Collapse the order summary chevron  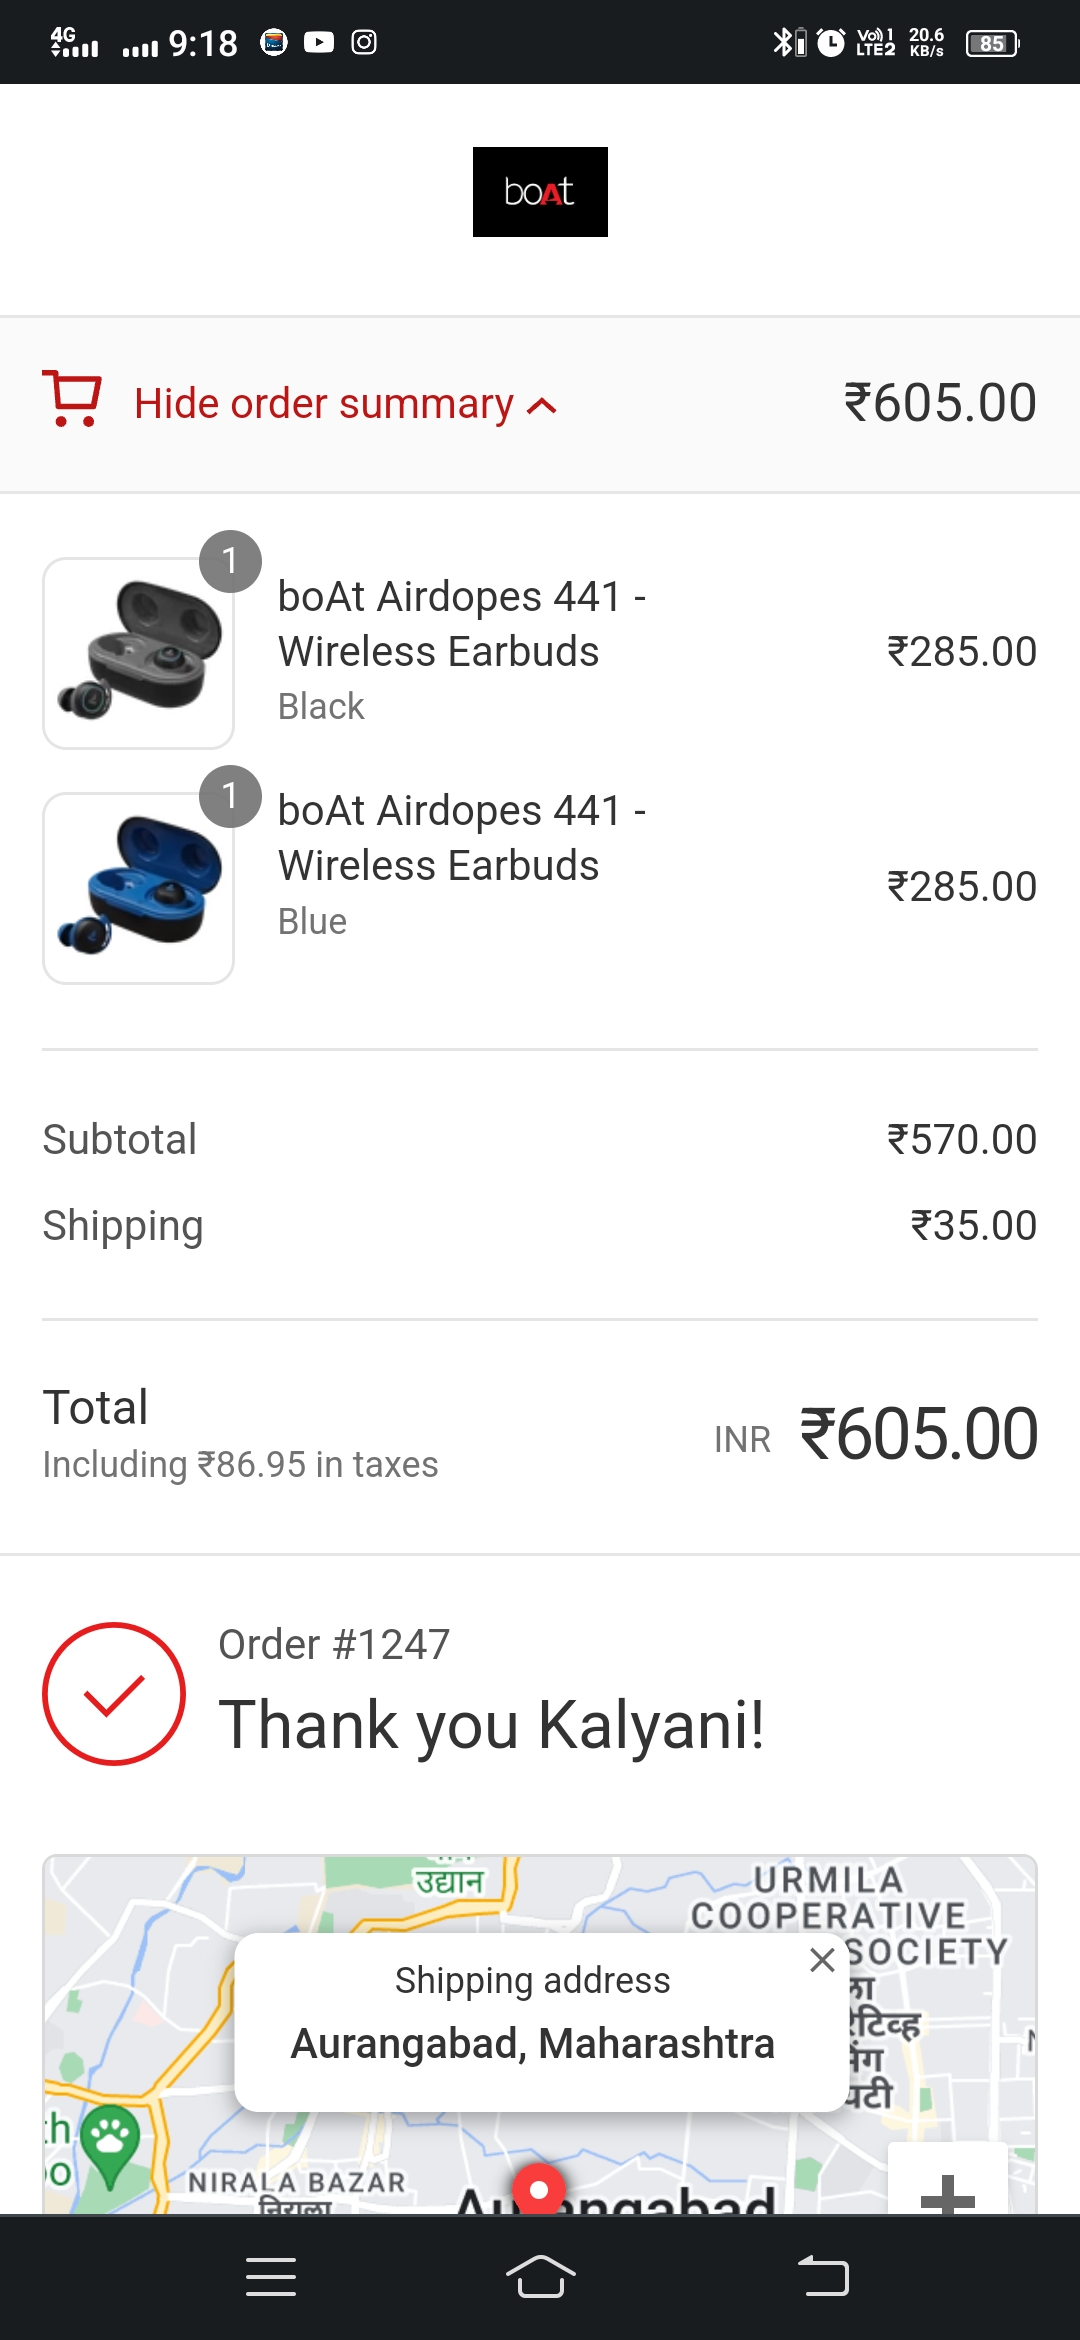click(542, 406)
